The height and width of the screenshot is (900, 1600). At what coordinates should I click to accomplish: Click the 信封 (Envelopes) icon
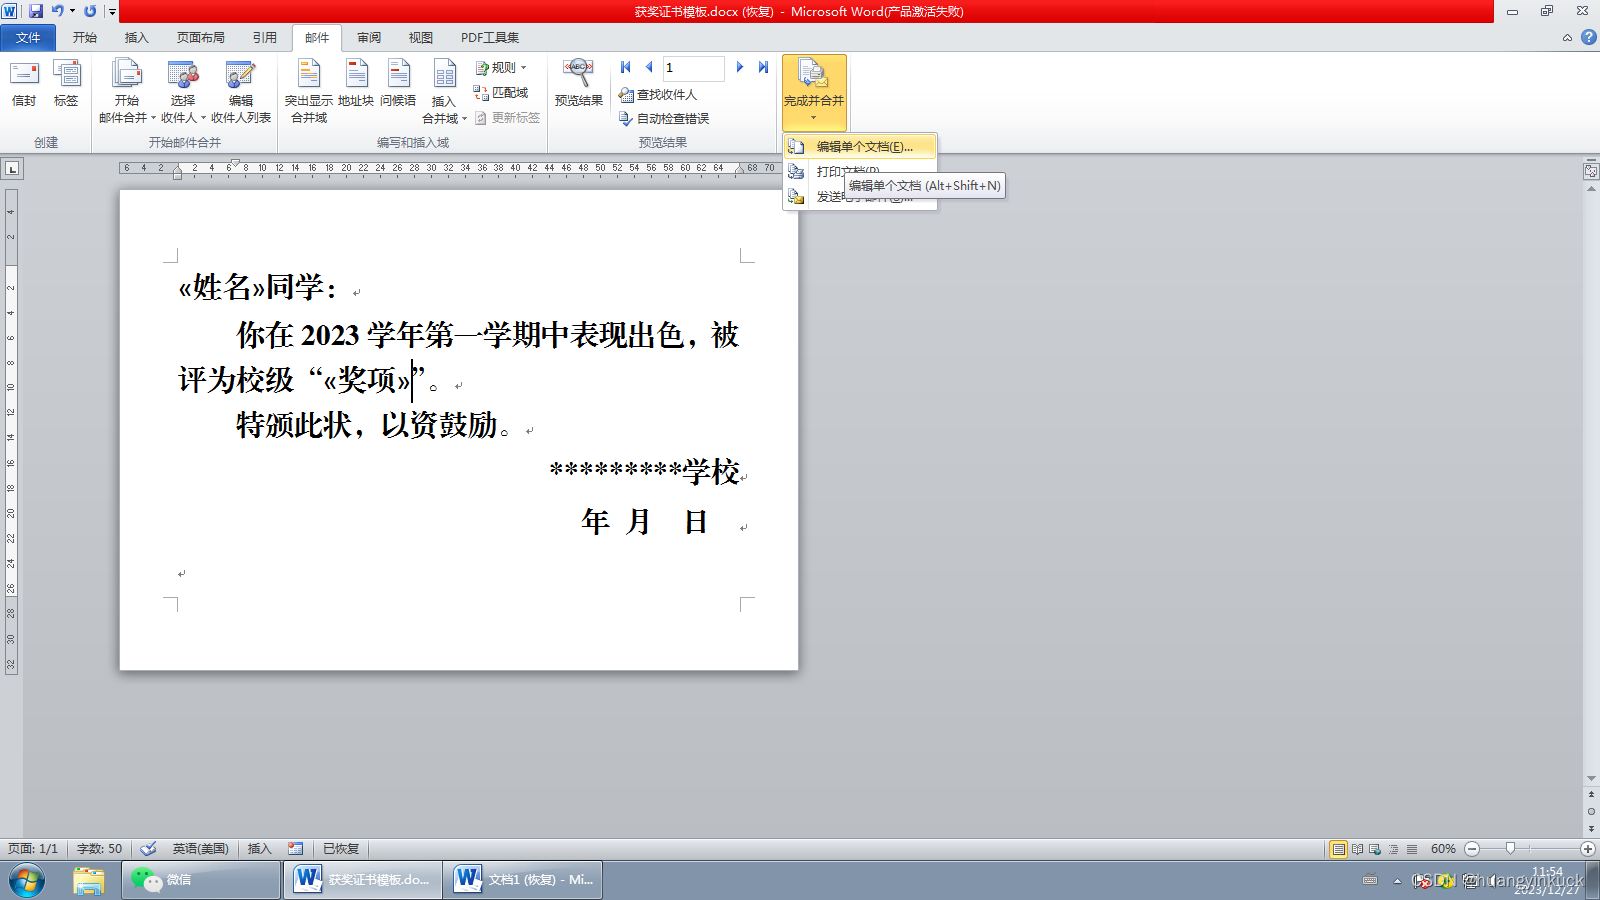pos(24,84)
